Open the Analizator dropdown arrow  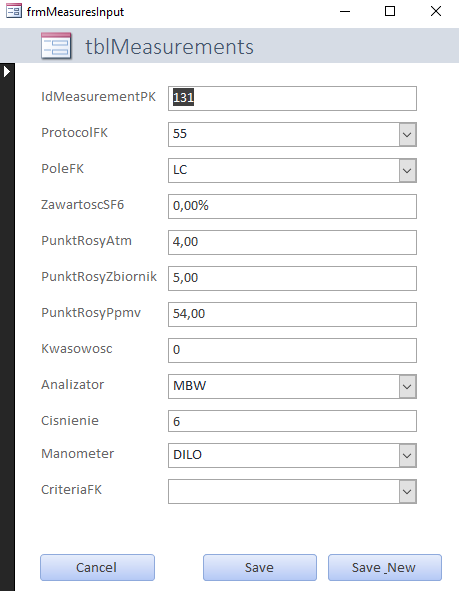click(407, 387)
